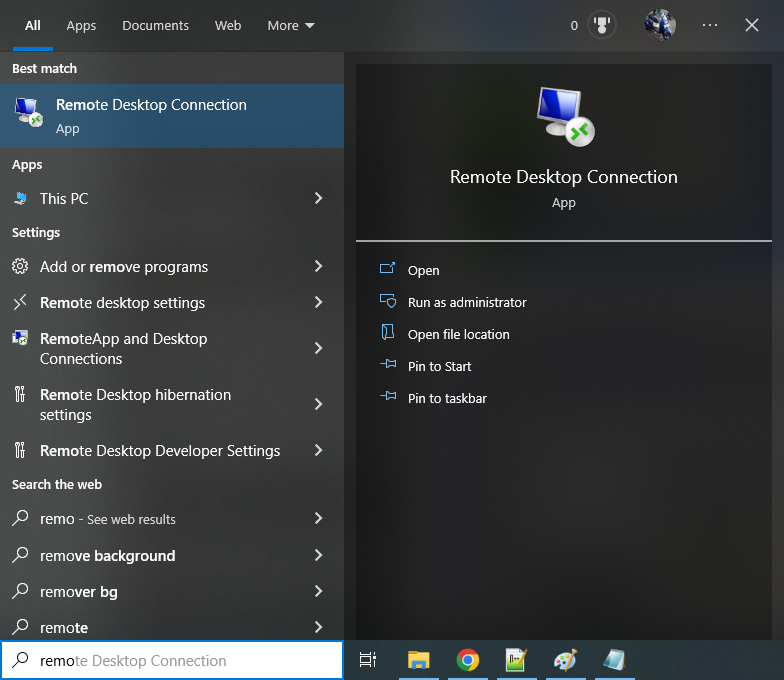Select the 'remover bg' suggestion text

pos(79,592)
